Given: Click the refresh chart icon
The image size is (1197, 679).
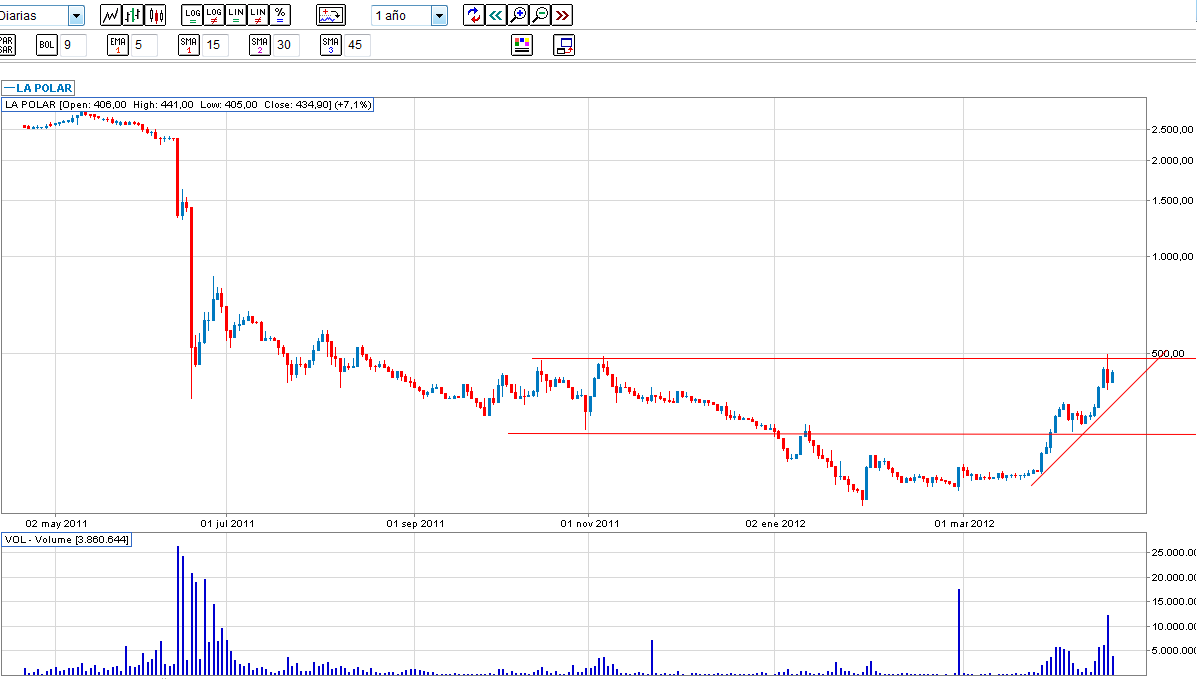Looking at the screenshot, I should tap(473, 15).
